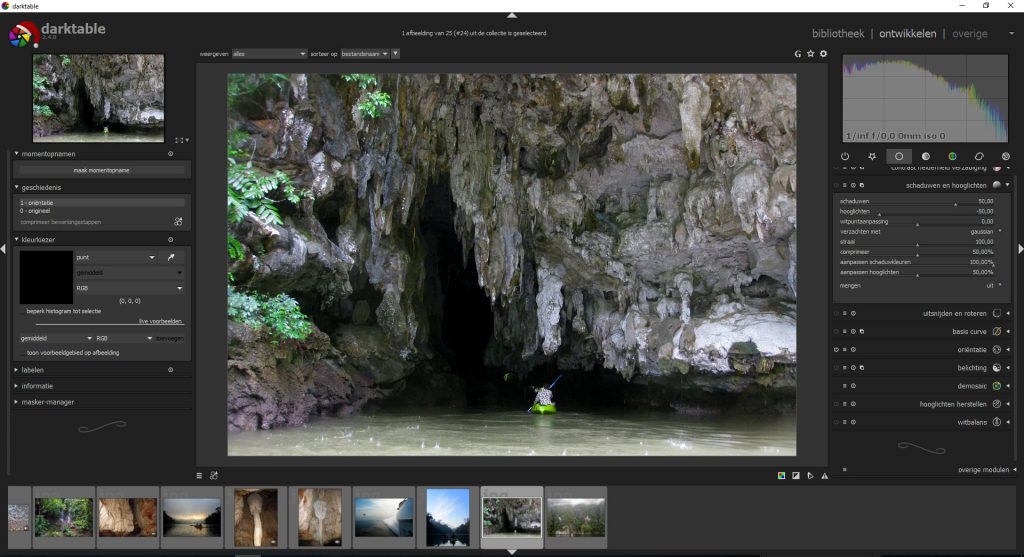Screen dimensions: 1024x557
Task: Click basis curve module icon
Action: pyautogui.click(x=997, y=332)
